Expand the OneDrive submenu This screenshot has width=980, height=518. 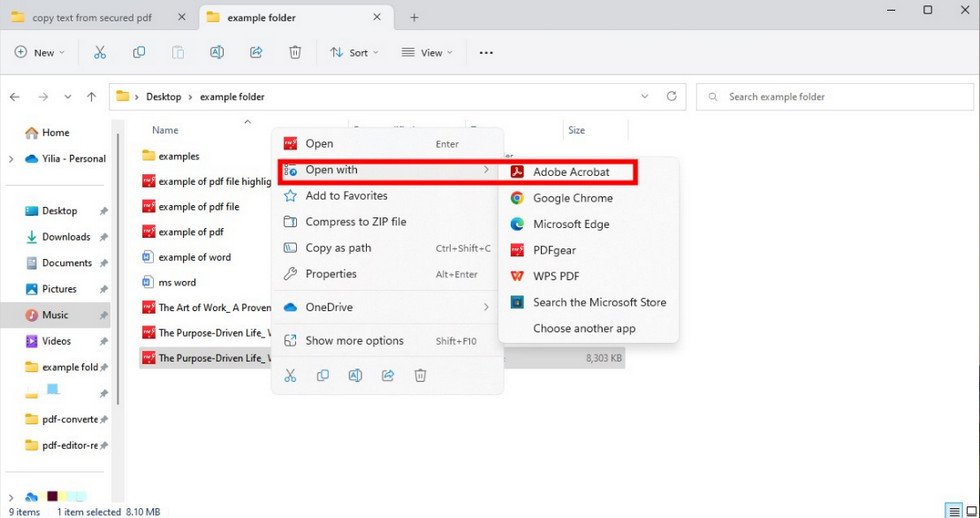pos(388,307)
